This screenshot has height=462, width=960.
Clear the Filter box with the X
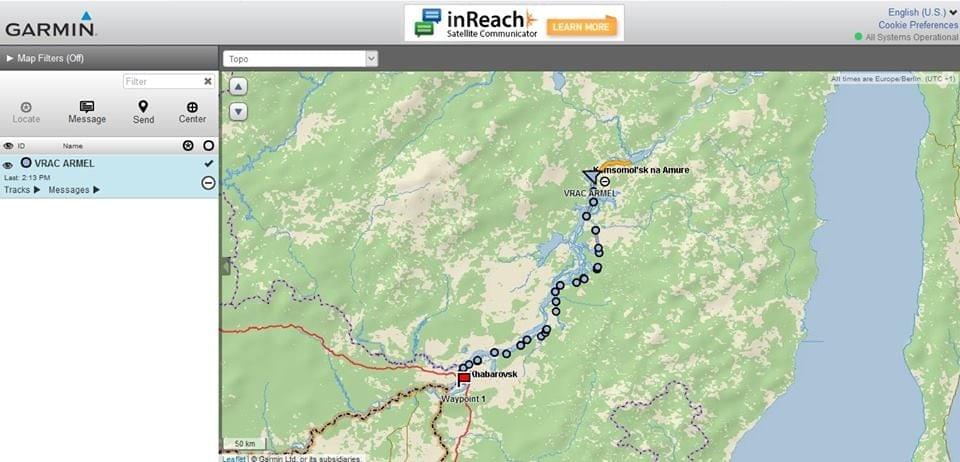coord(208,81)
